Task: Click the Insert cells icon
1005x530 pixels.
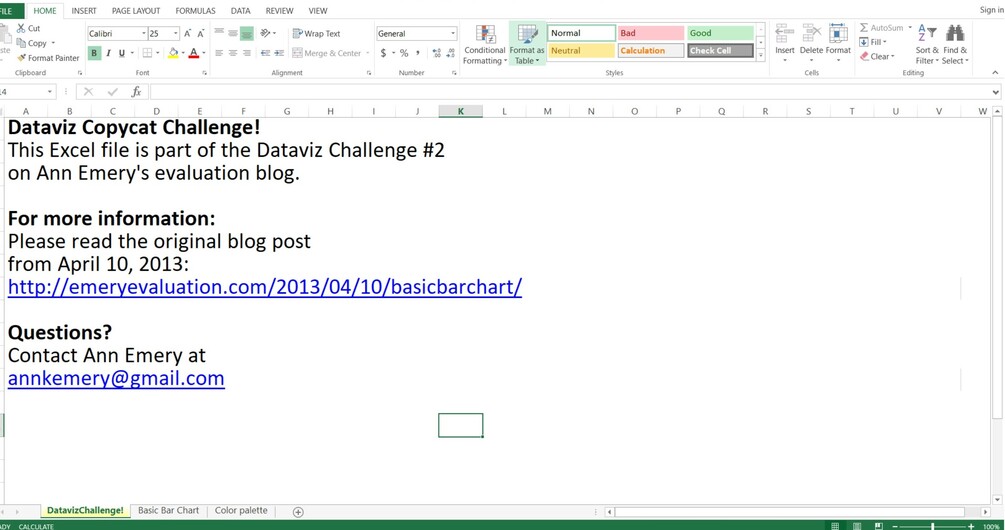Action: click(x=785, y=33)
